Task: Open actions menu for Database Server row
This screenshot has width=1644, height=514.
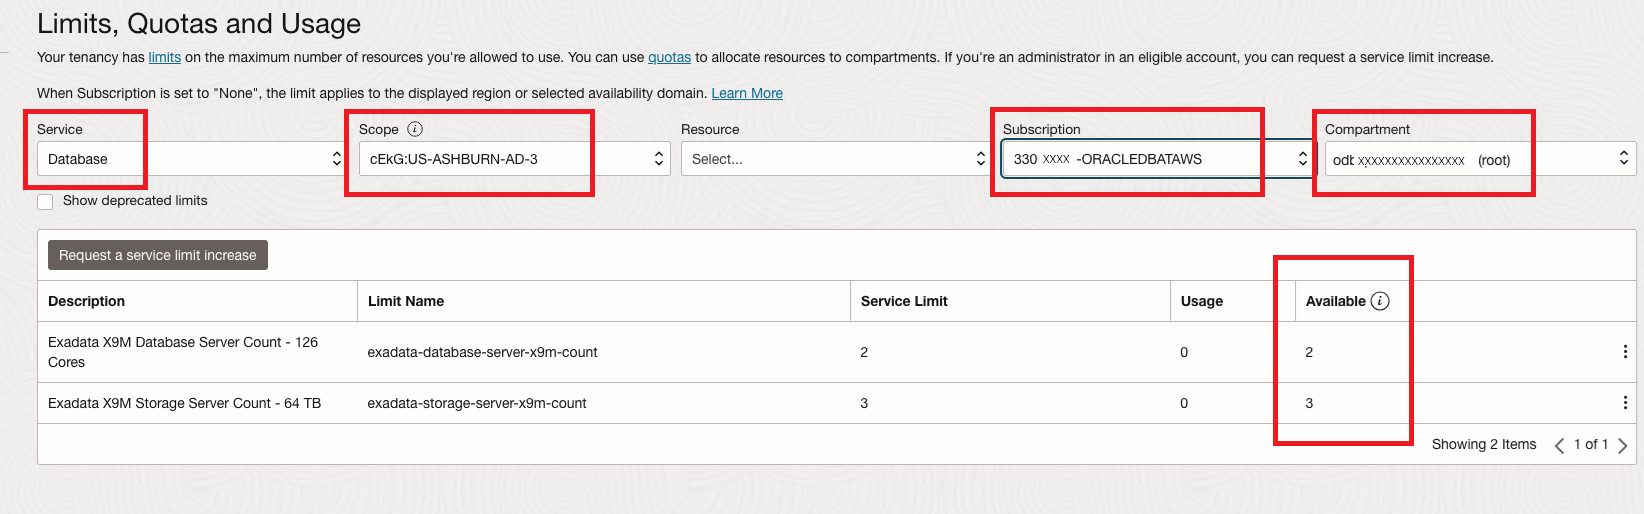Action: [x=1624, y=352]
